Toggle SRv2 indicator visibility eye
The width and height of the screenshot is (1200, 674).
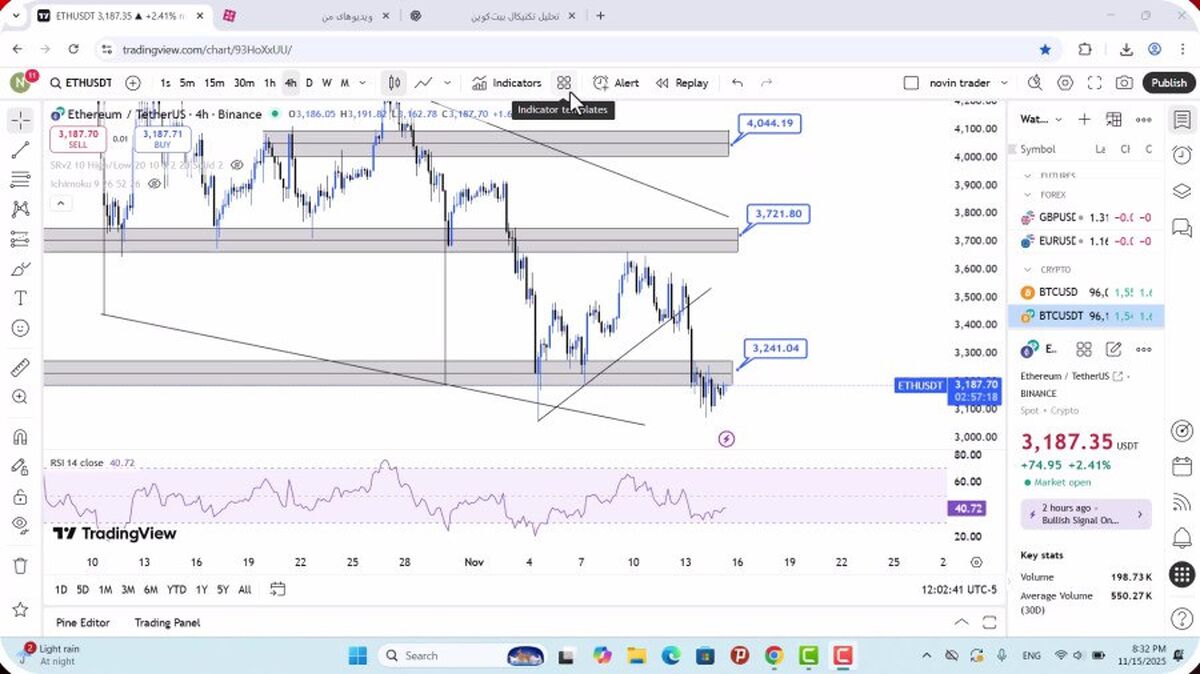point(238,165)
